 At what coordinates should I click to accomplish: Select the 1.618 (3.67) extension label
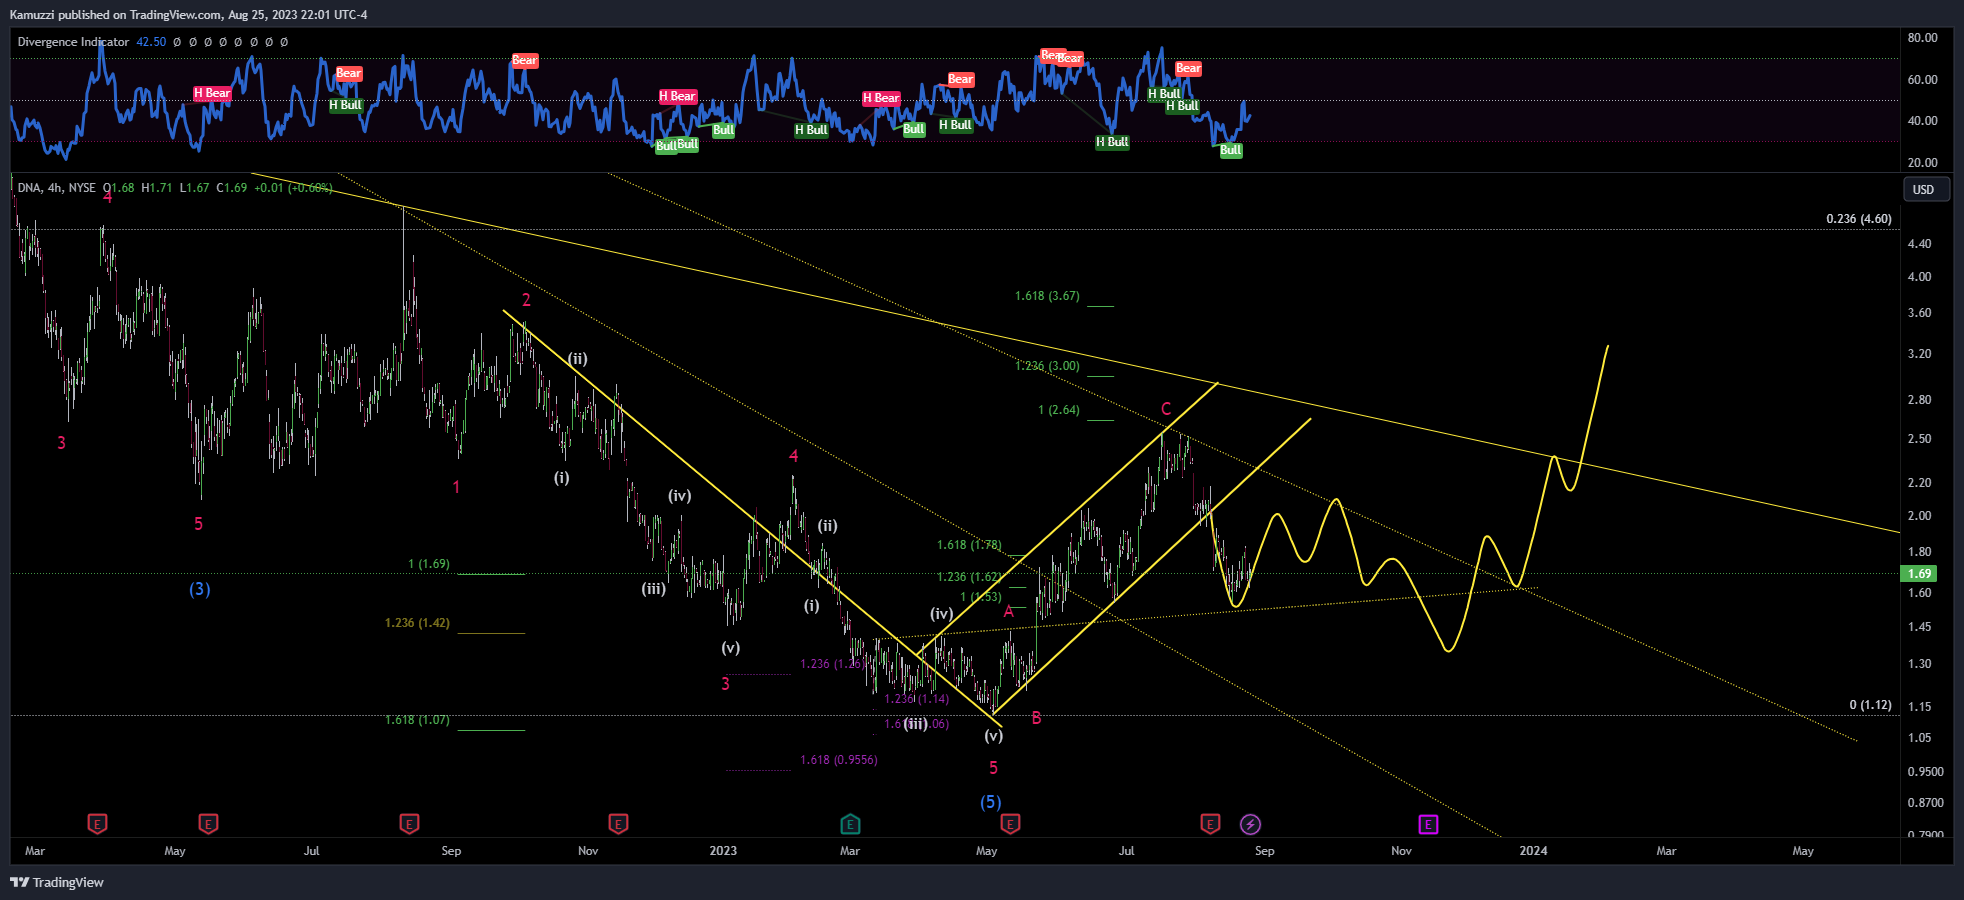pos(1047,296)
